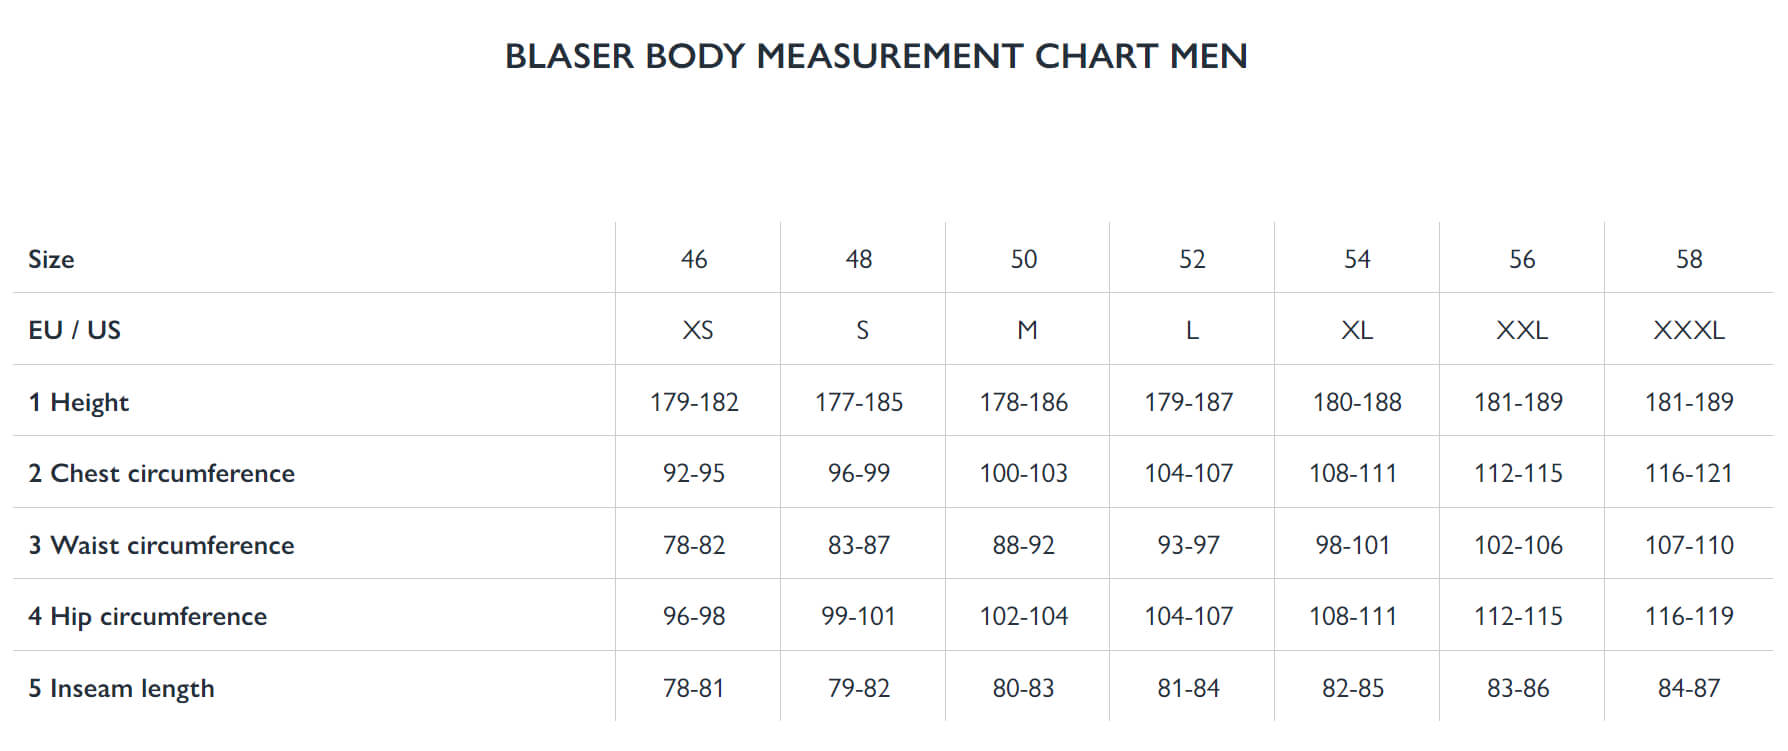Select the size 46 column header
The image size is (1788, 751).
click(x=694, y=259)
